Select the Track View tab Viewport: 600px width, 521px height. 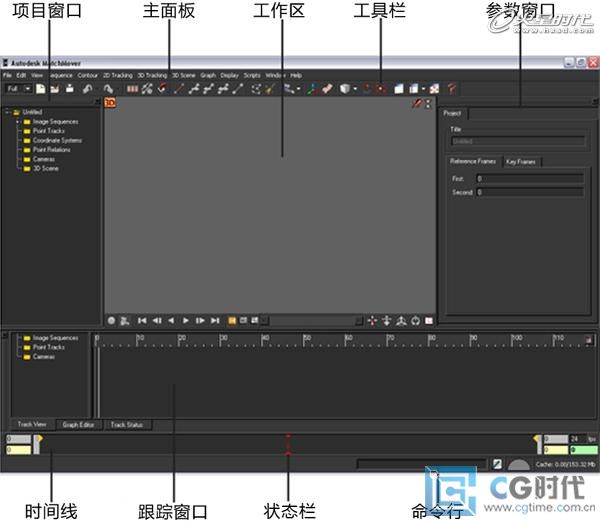point(32,424)
